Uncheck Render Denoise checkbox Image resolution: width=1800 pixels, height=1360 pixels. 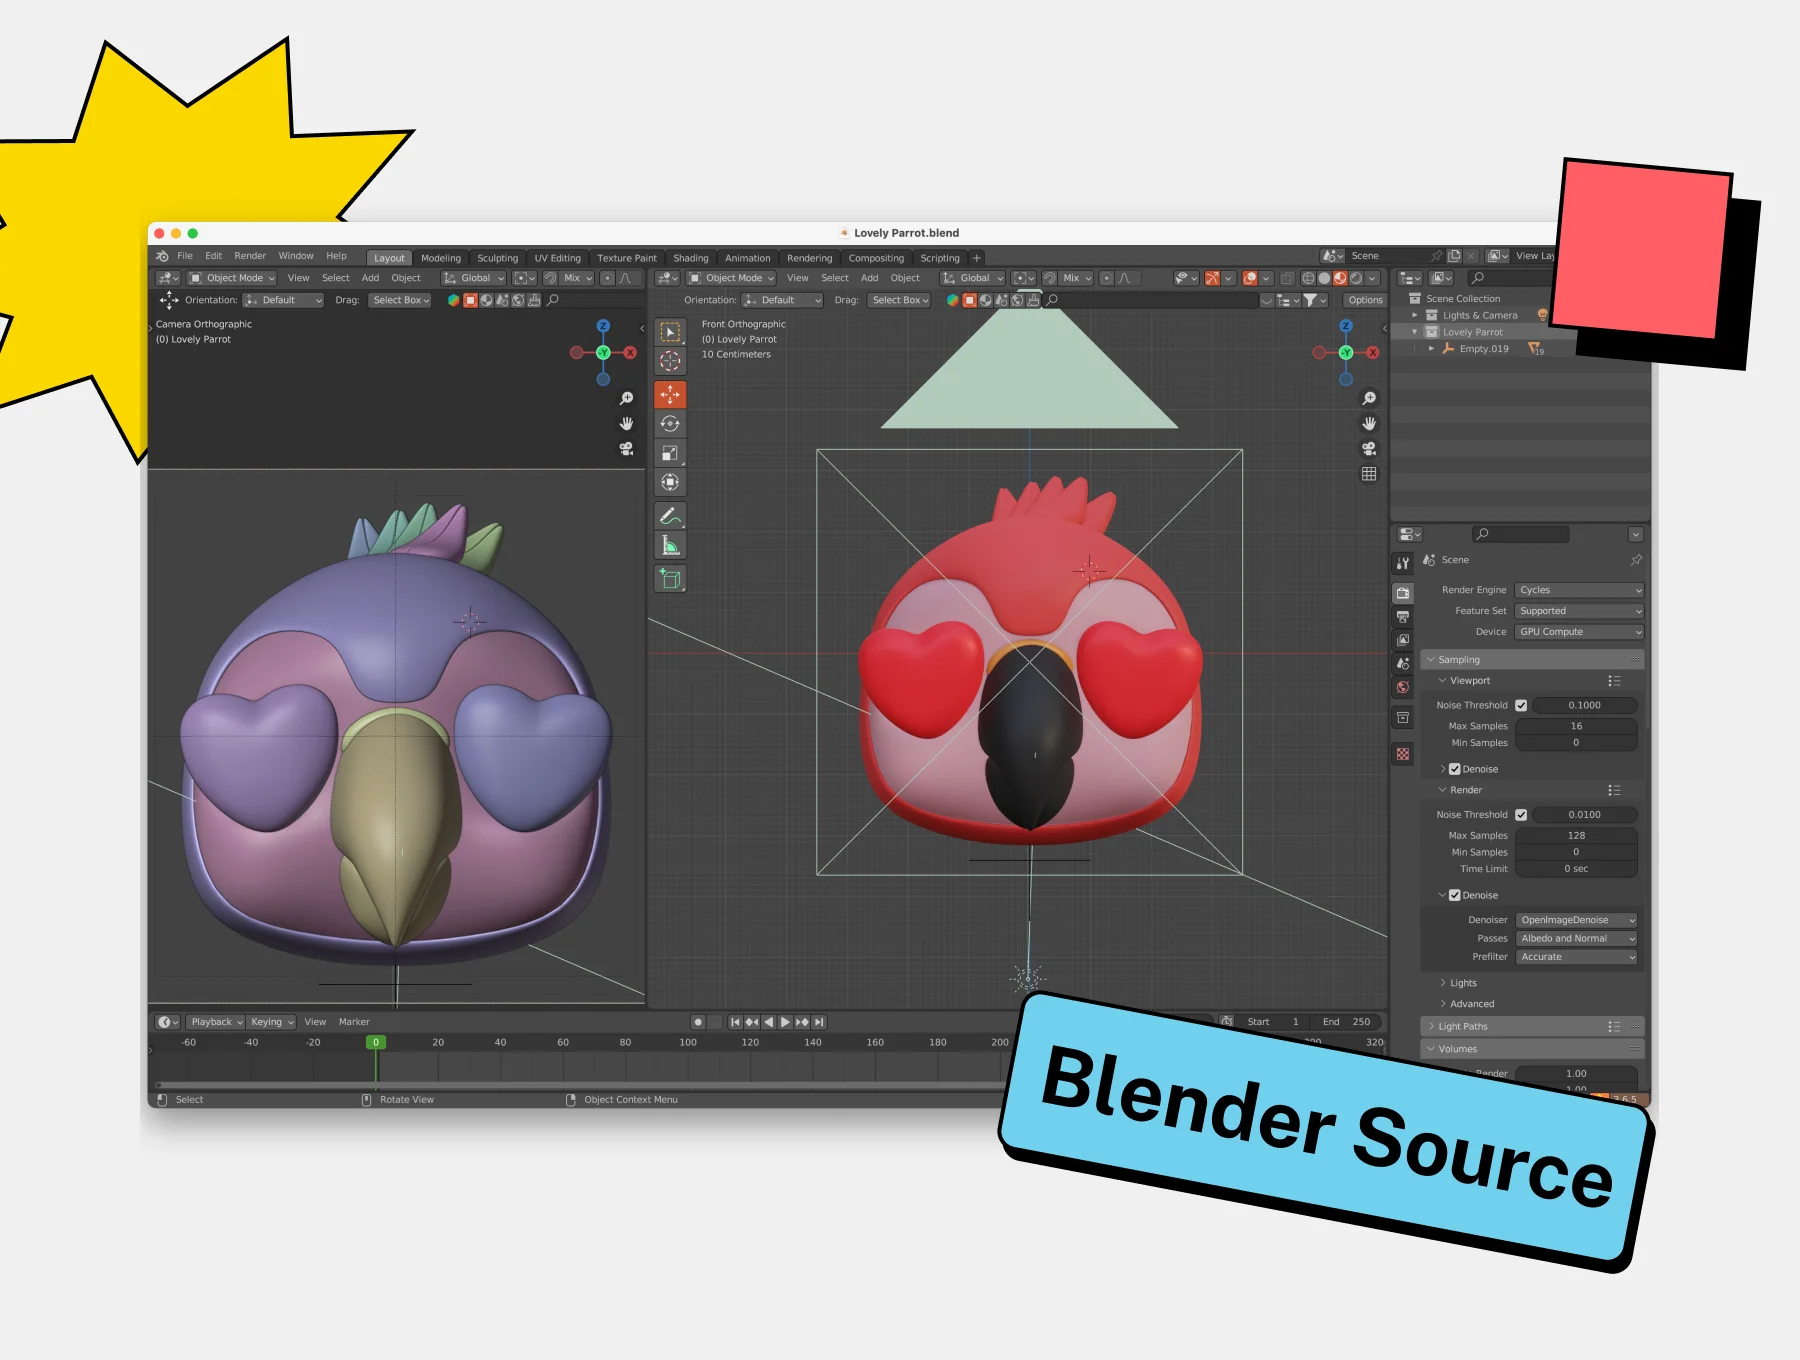tap(1455, 895)
